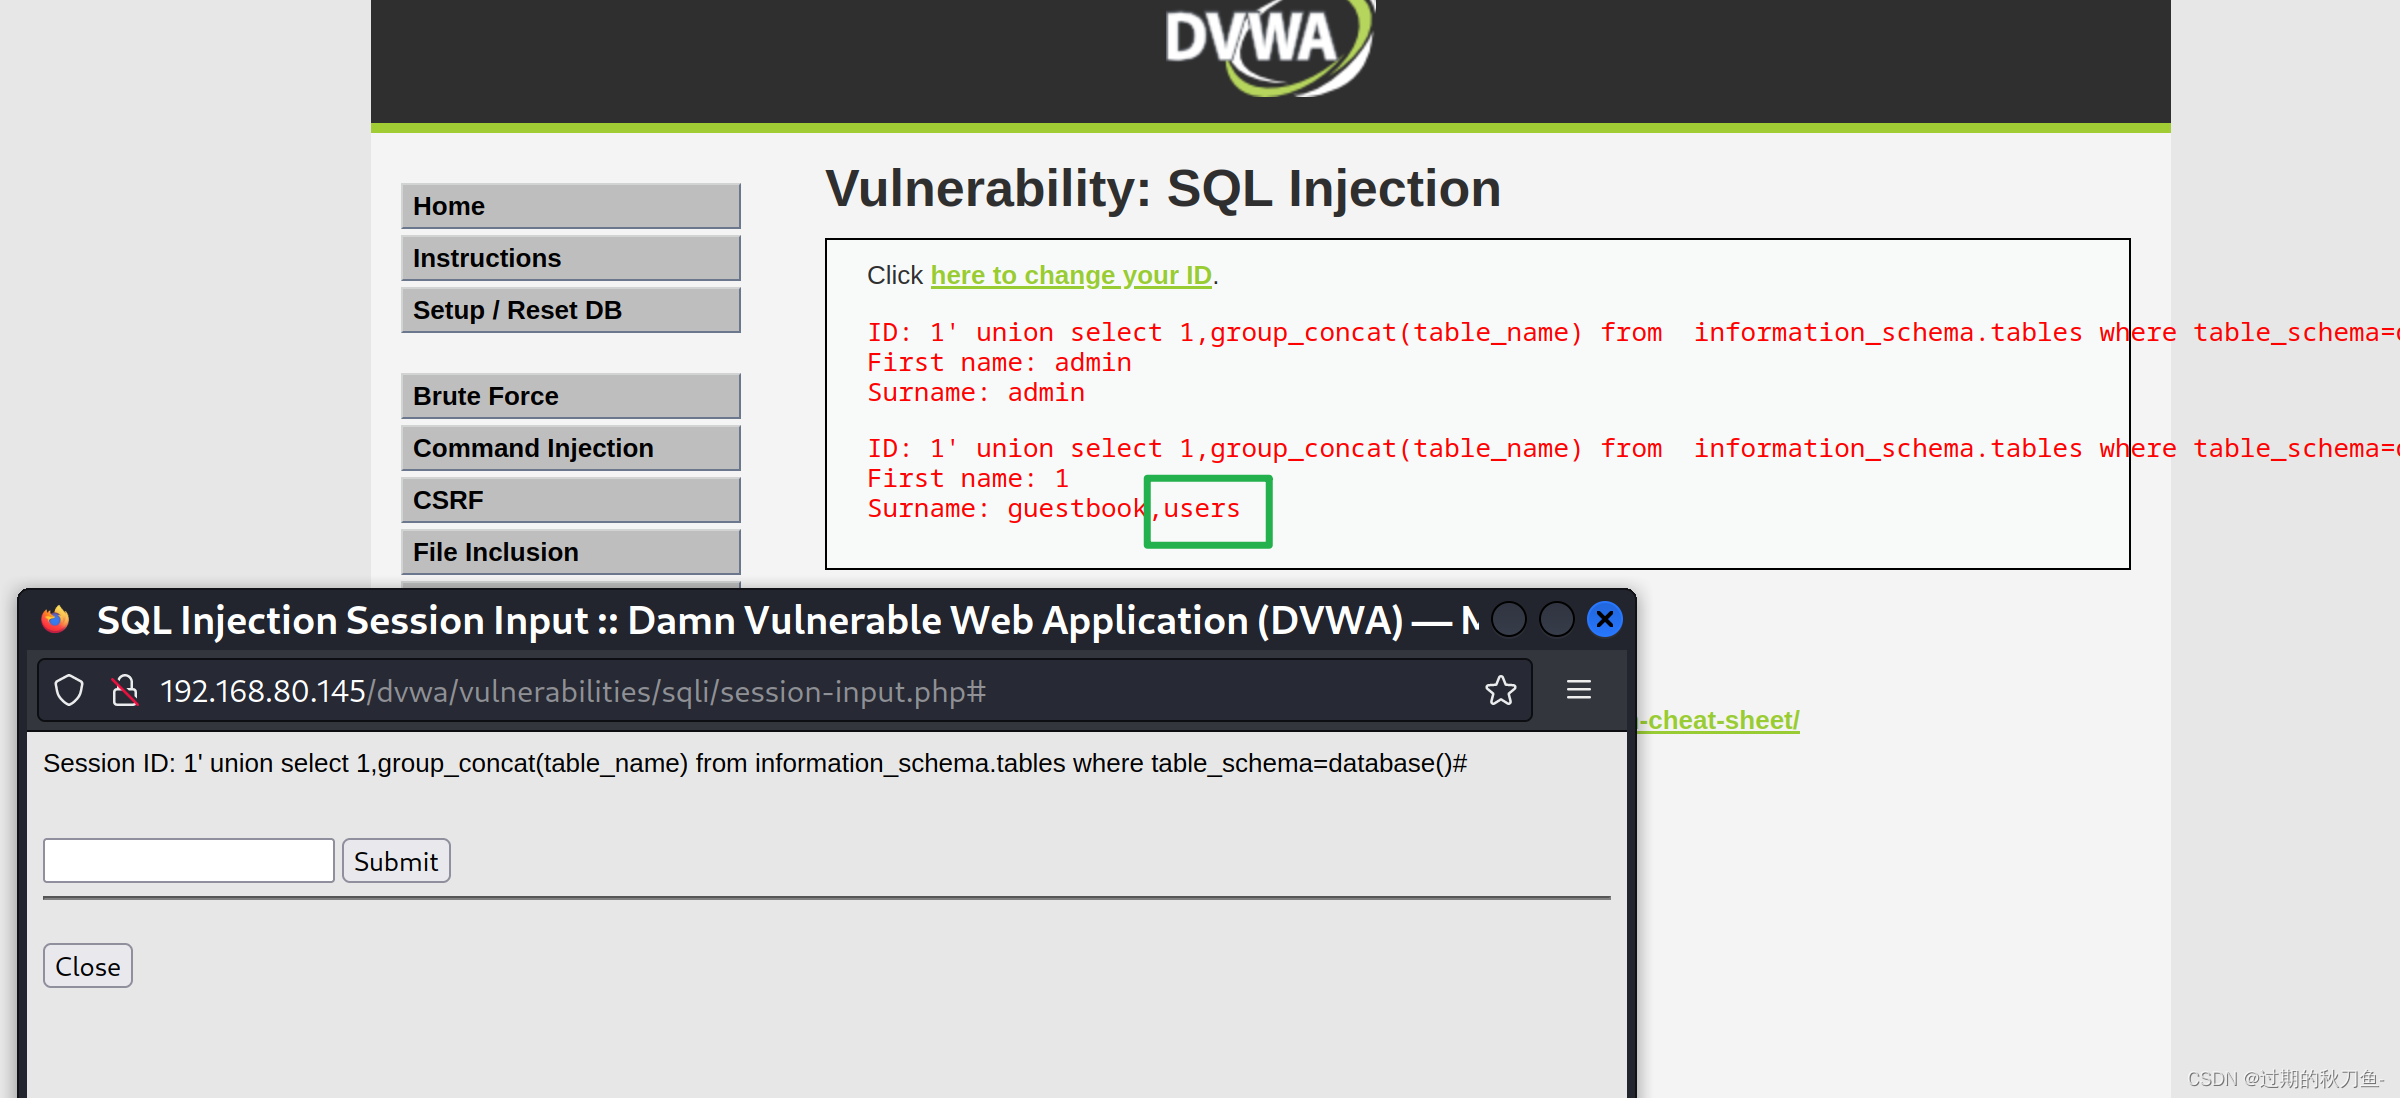Click the Firefox icon in popup title bar

(55, 620)
